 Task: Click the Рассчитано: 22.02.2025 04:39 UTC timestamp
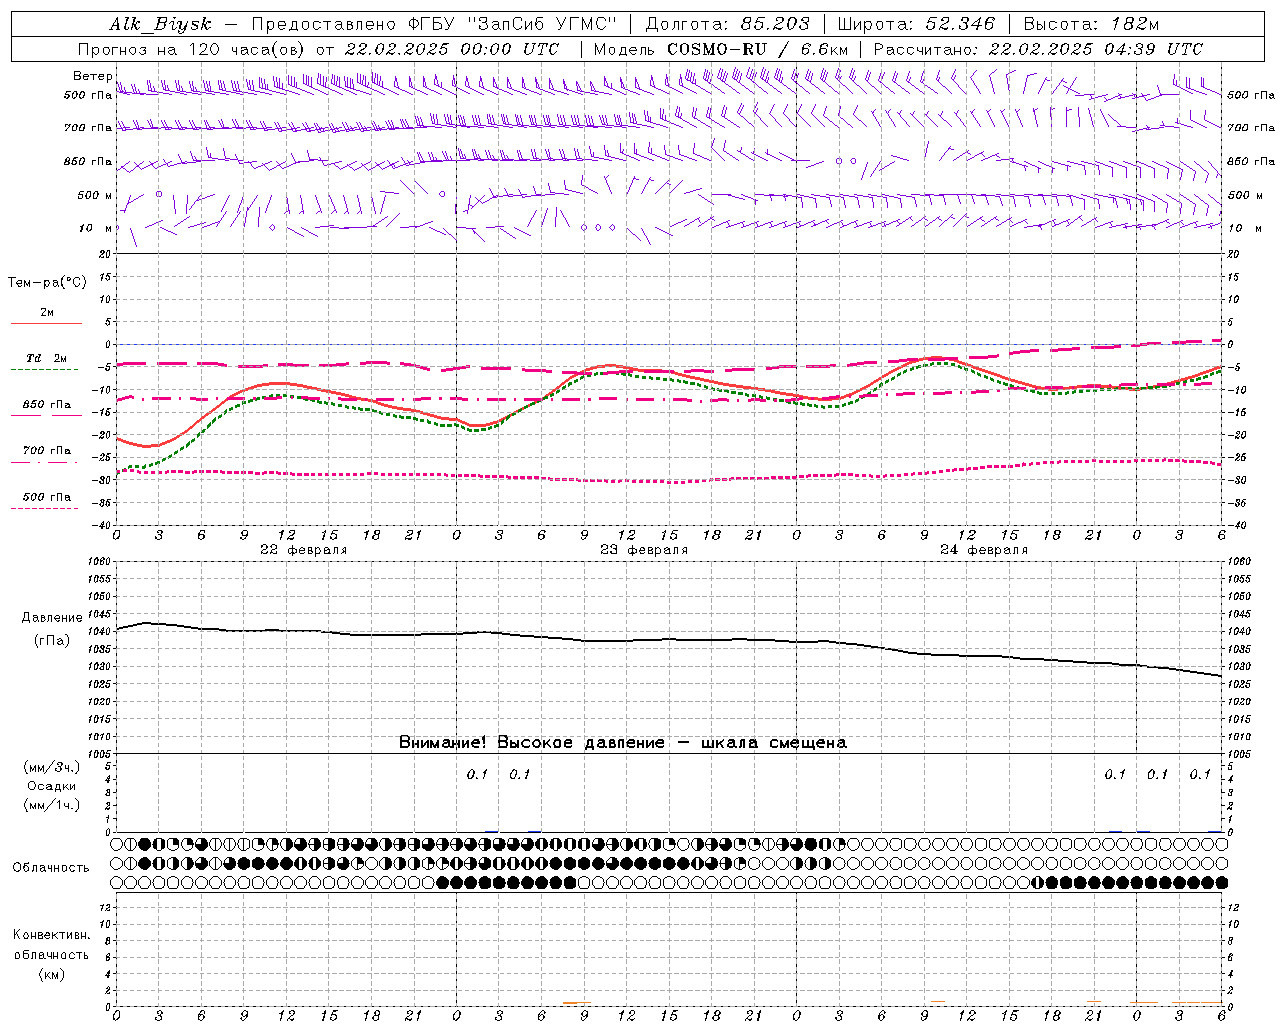(1038, 49)
